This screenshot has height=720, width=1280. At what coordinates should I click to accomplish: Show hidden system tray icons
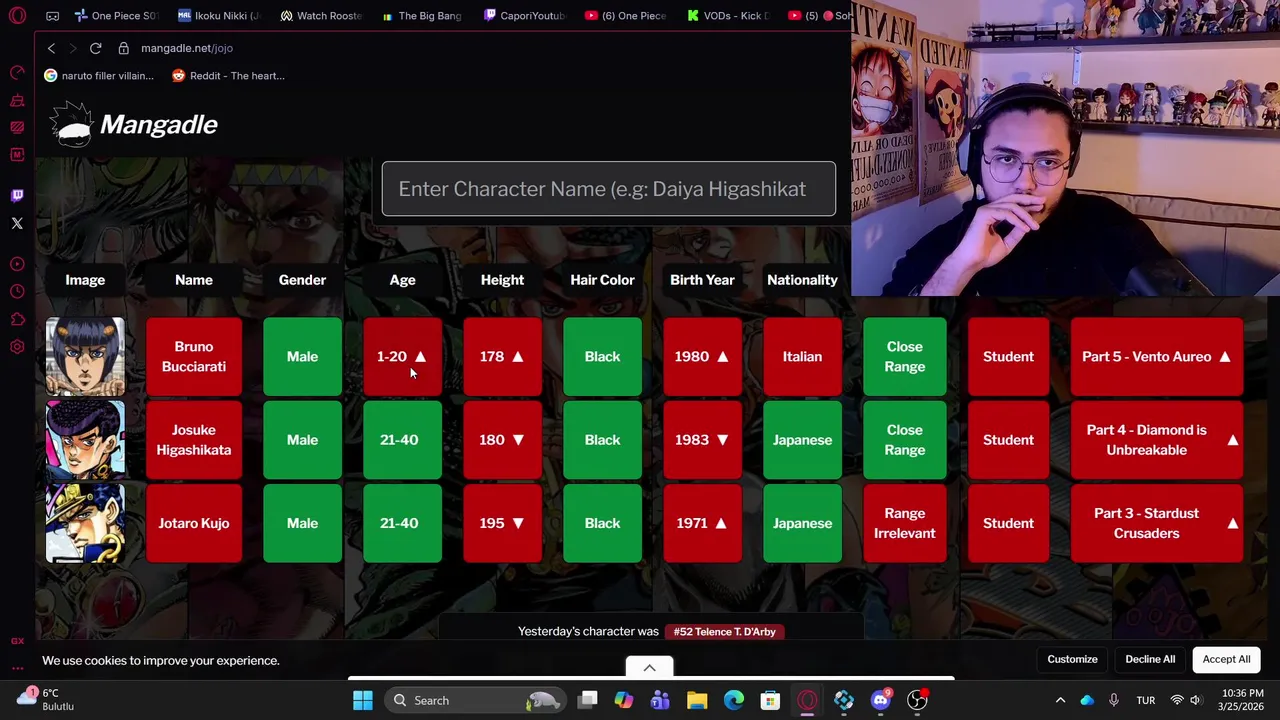point(1060,700)
